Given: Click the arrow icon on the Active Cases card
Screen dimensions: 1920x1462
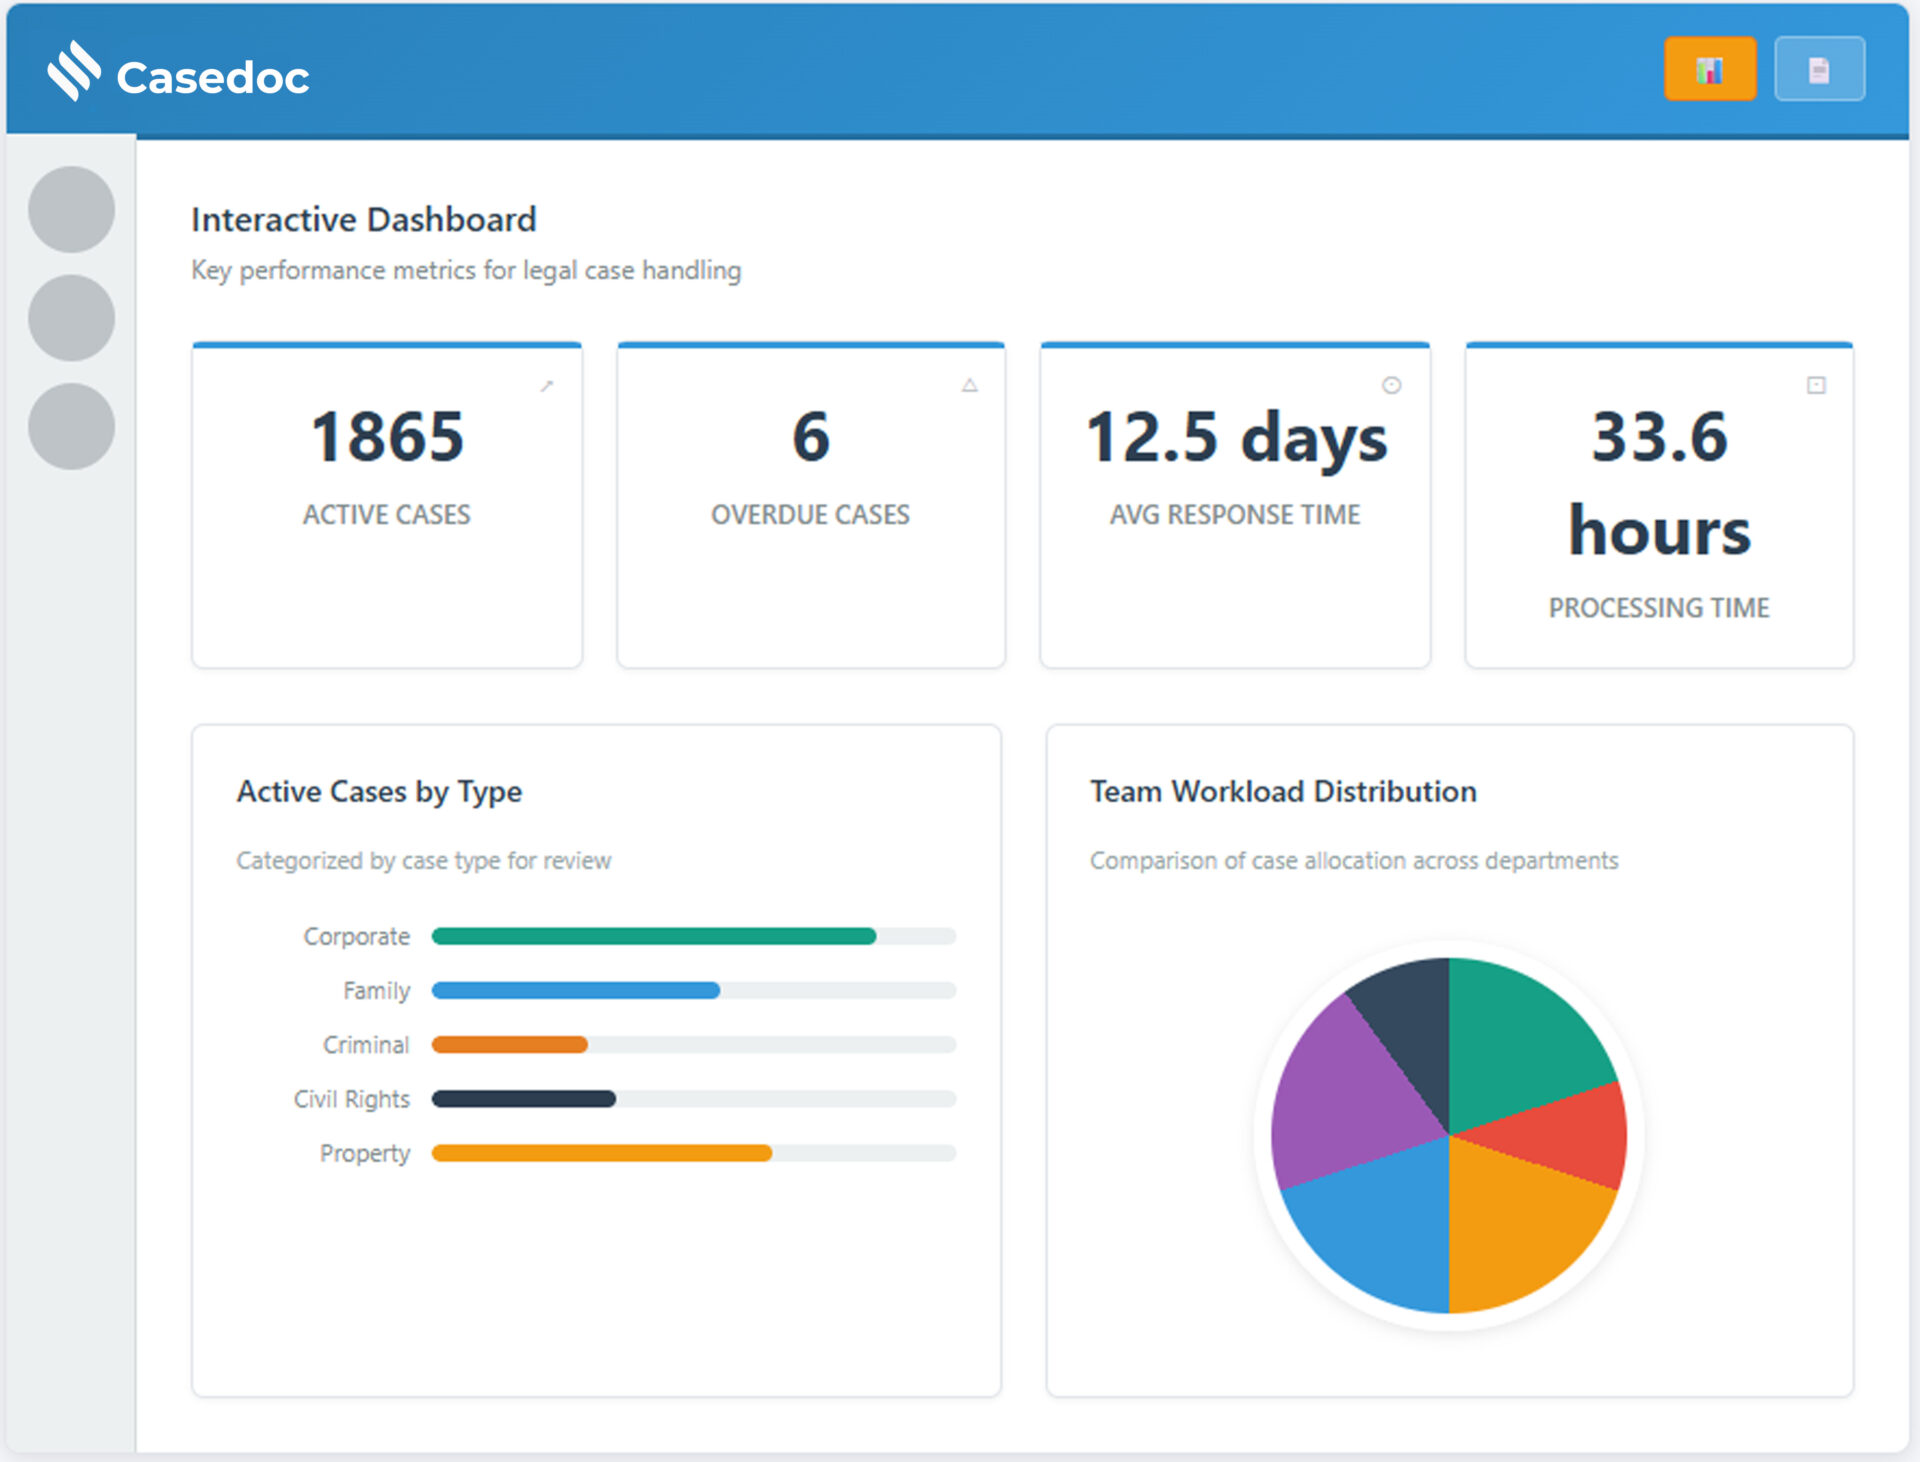Looking at the screenshot, I should [x=547, y=386].
